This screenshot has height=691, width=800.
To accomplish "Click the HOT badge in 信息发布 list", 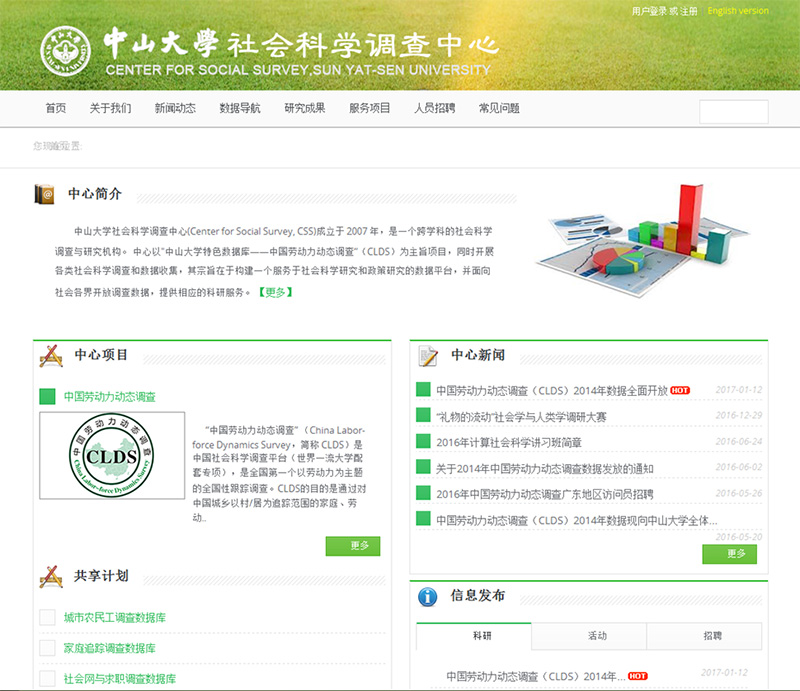I will (637, 676).
